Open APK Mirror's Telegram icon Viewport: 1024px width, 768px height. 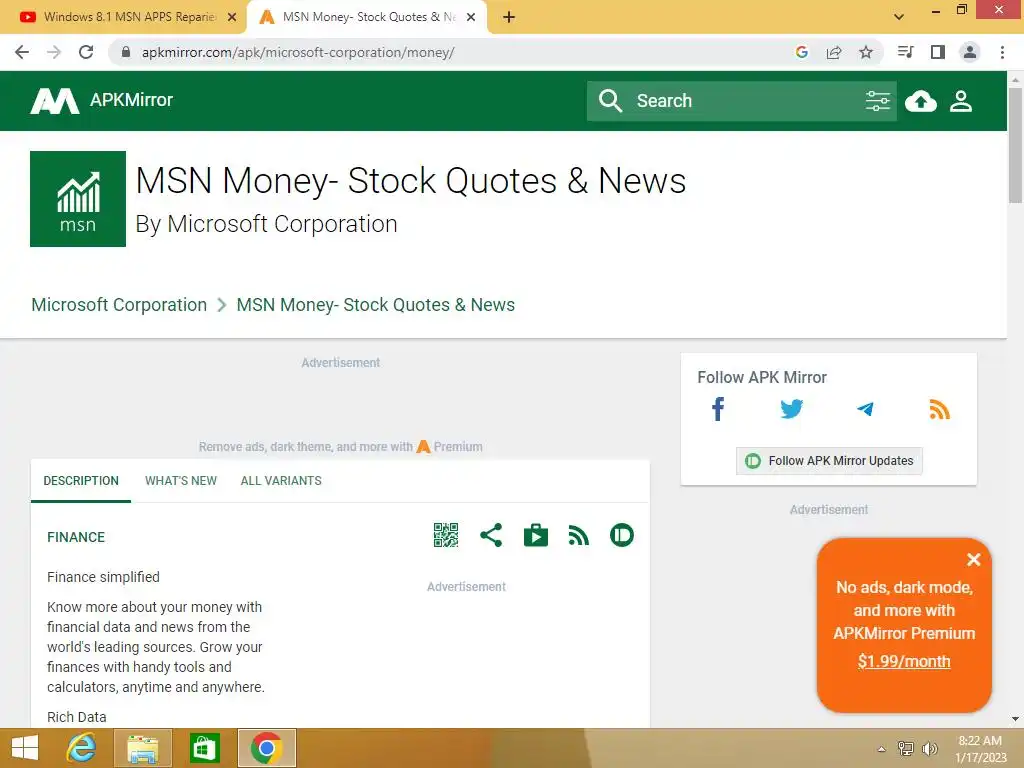coord(865,409)
